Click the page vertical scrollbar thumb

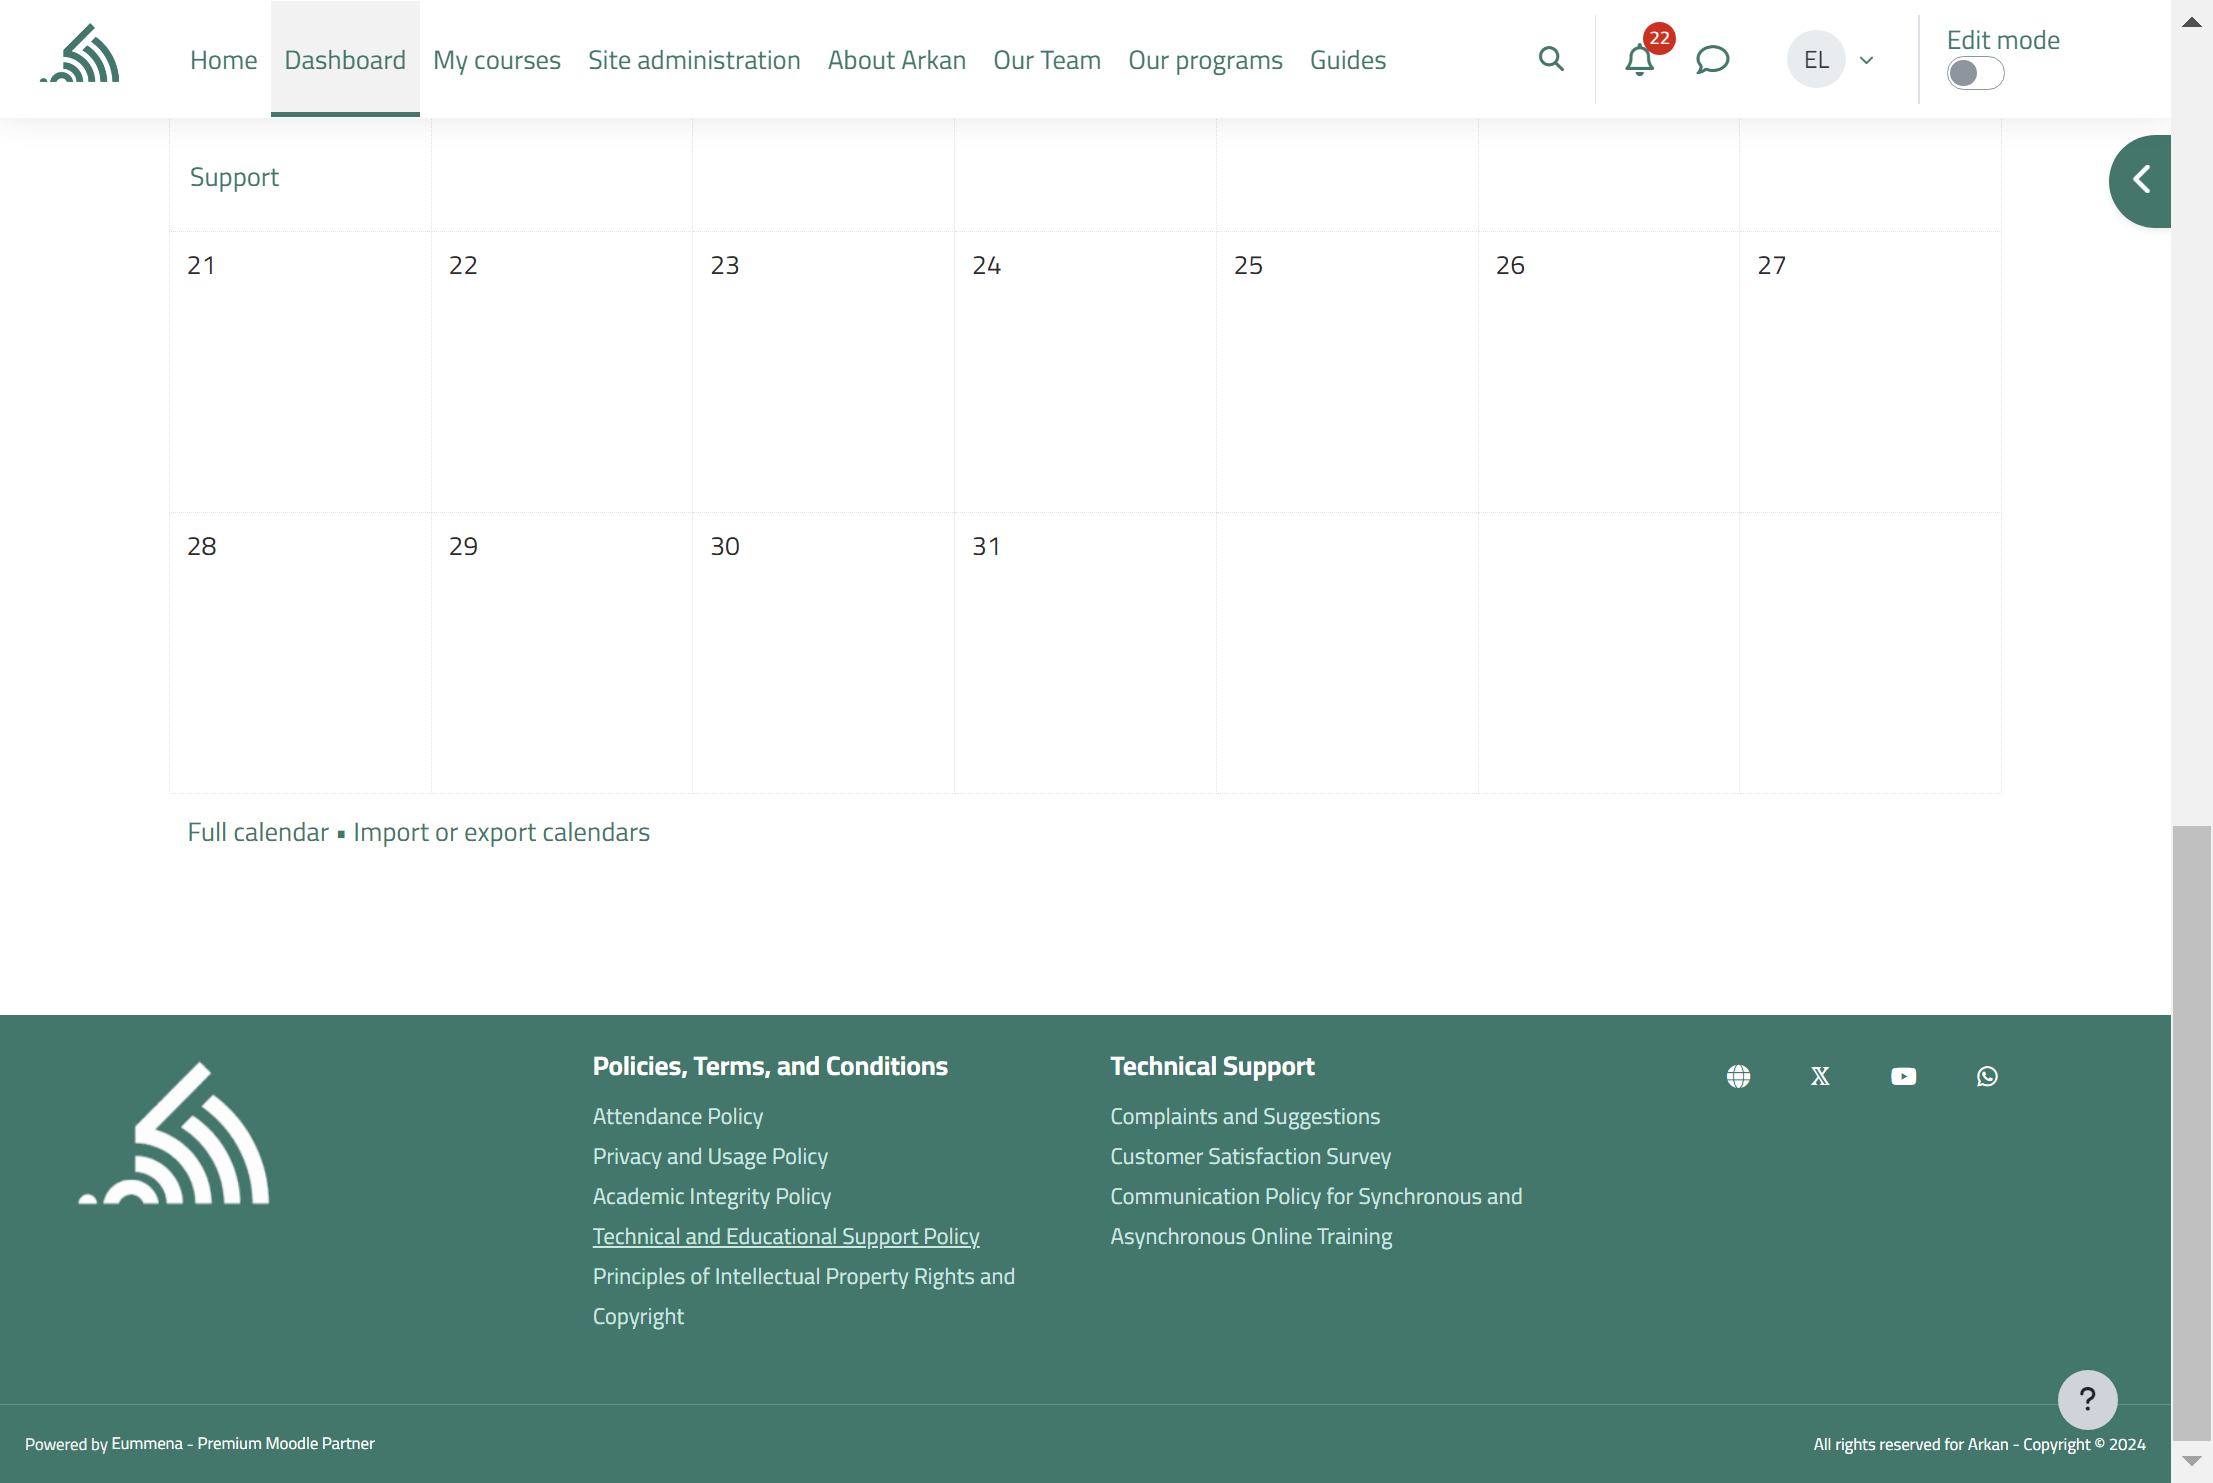point(2192,1132)
